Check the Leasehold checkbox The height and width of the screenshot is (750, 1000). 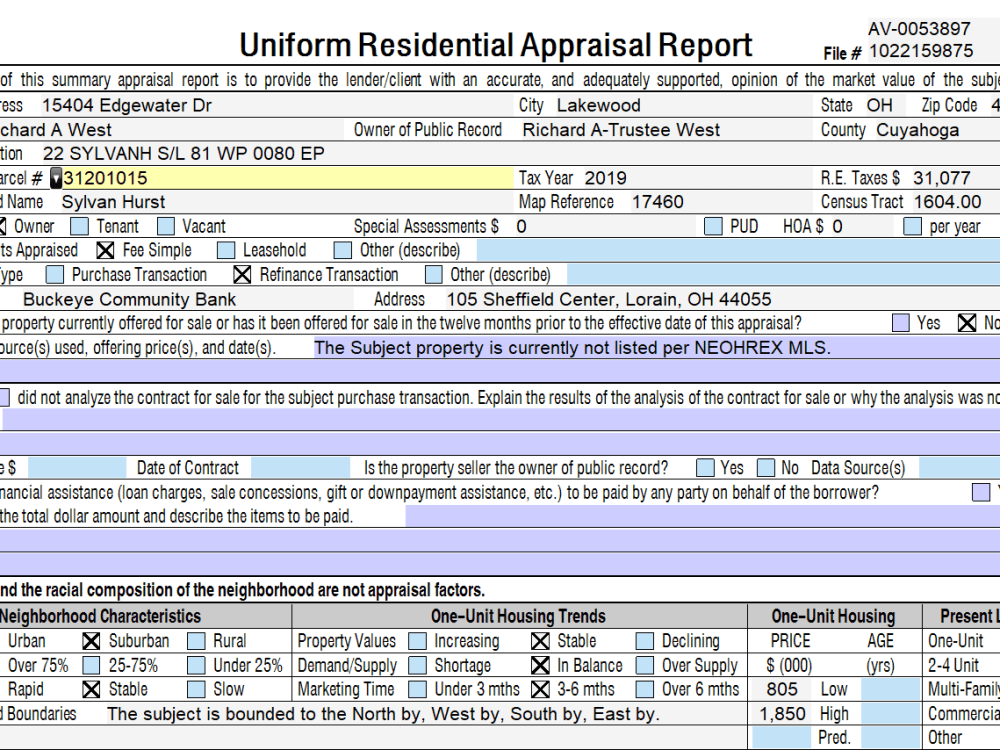click(226, 251)
